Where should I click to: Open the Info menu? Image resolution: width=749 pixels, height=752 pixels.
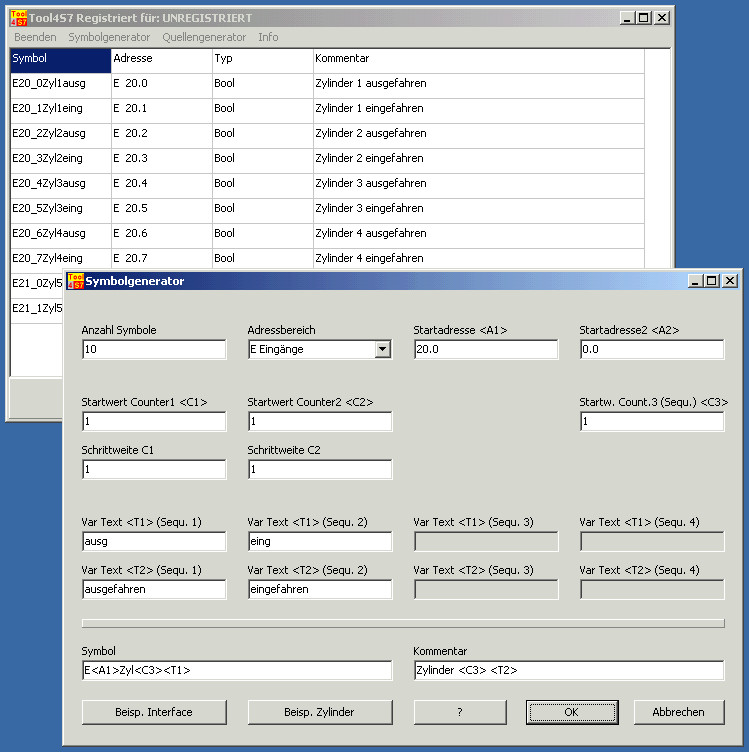(268, 37)
